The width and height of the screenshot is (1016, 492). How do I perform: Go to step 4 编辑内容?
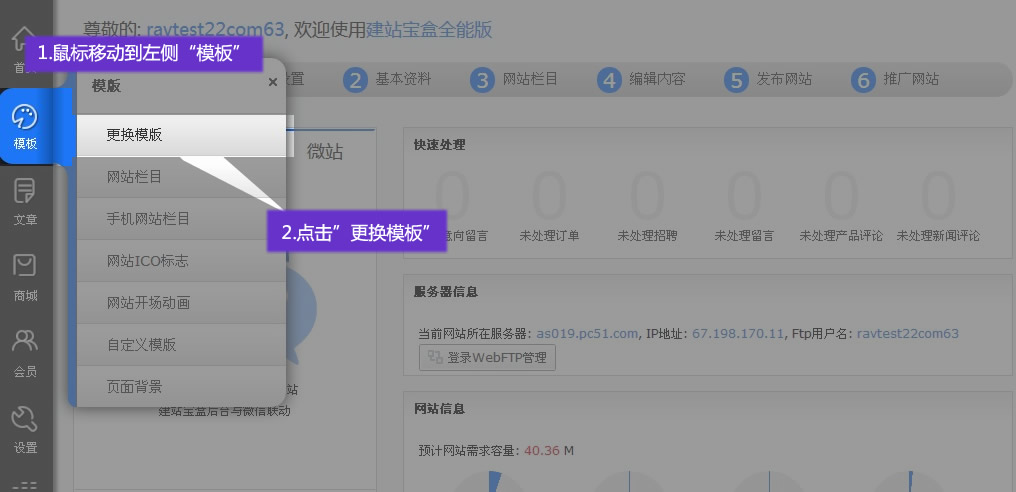(641, 80)
